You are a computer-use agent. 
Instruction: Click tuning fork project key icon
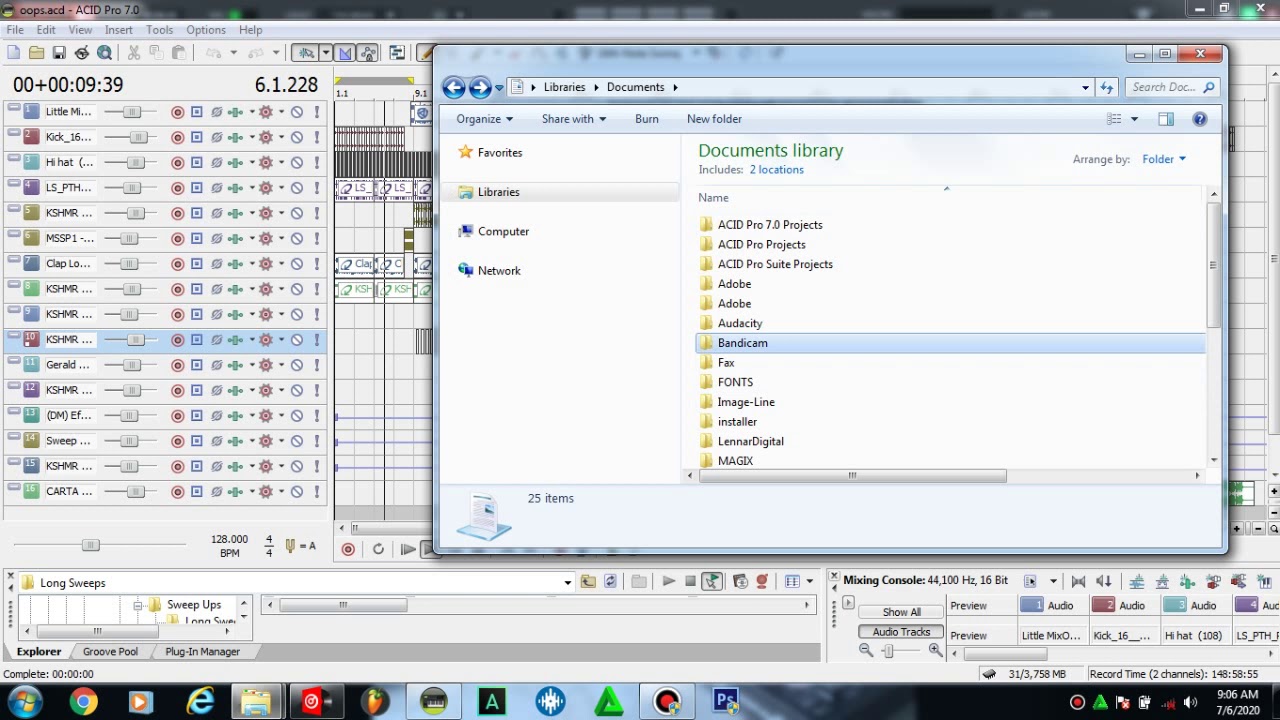(290, 545)
